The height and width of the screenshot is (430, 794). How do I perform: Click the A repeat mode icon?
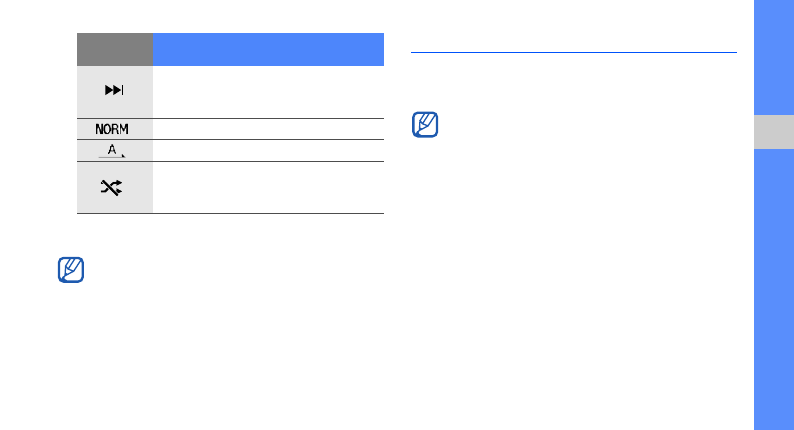[x=115, y=151]
